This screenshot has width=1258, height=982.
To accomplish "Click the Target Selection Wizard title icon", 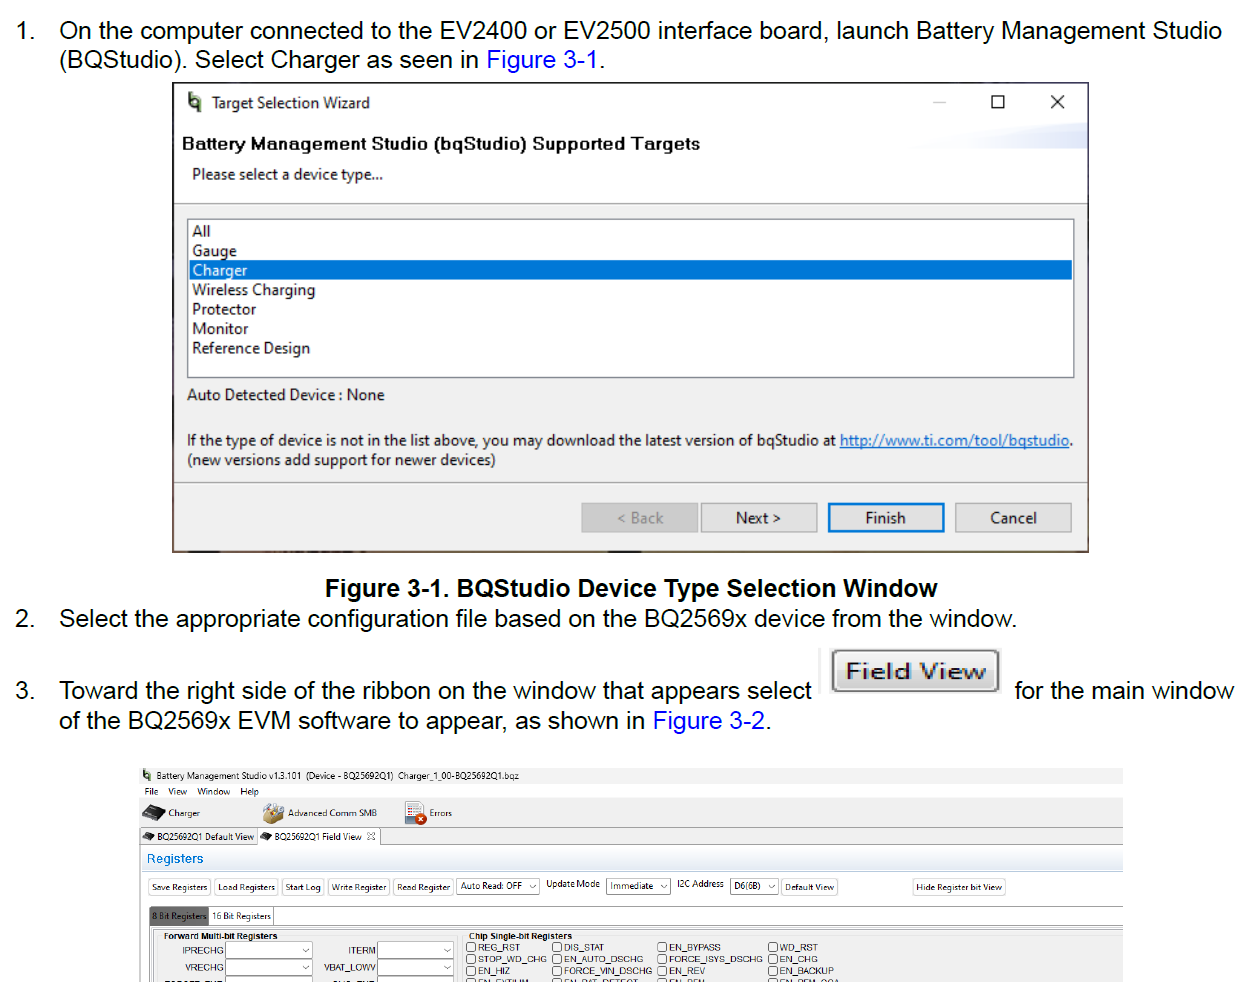I will pyautogui.click(x=195, y=102).
